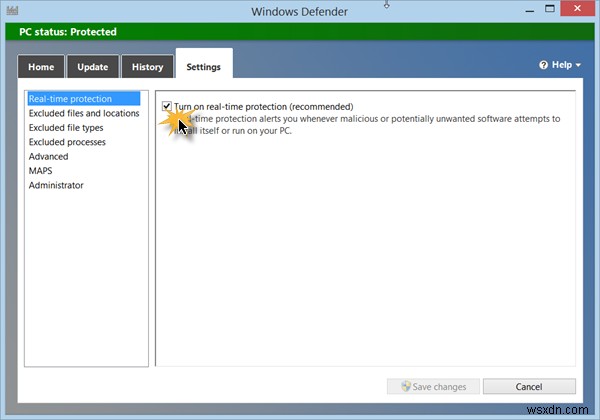Uncheck Turn on real-time protection checkbox
The width and height of the screenshot is (600, 420).
coord(166,106)
